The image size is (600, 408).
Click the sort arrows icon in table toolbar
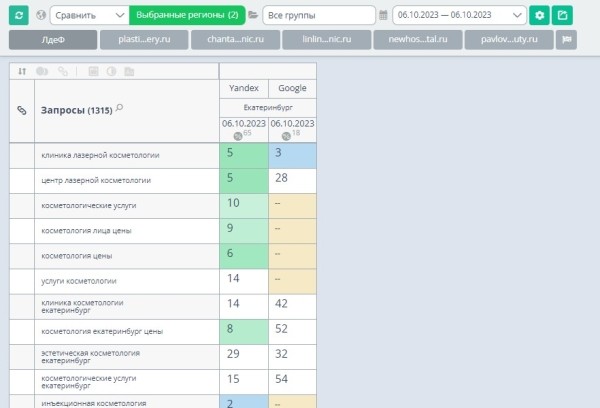pyautogui.click(x=23, y=72)
